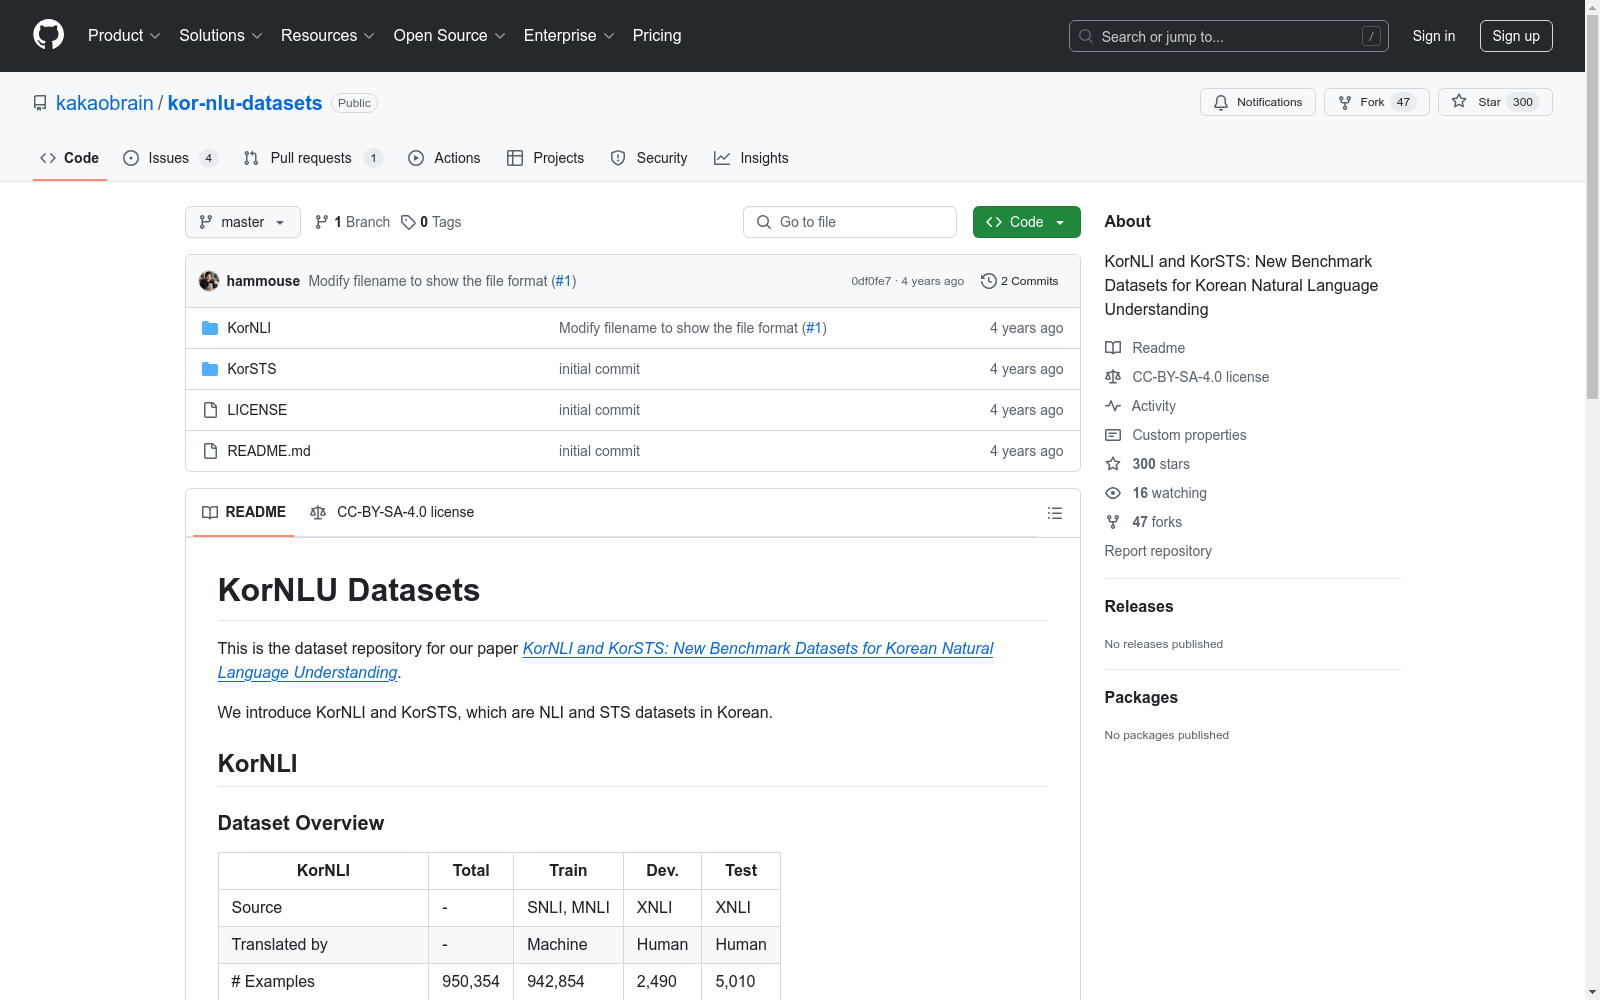The height and width of the screenshot is (1000, 1600).
Task: Click the GitHub logo icon
Action: coord(48,35)
